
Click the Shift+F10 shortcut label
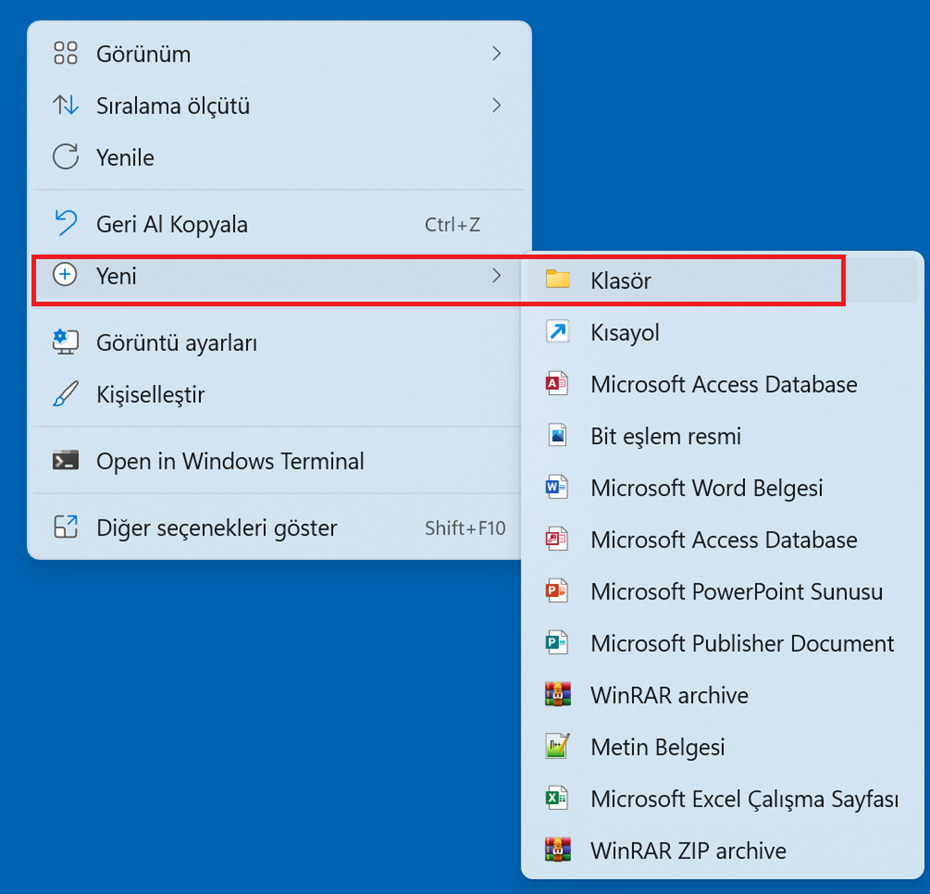465,528
